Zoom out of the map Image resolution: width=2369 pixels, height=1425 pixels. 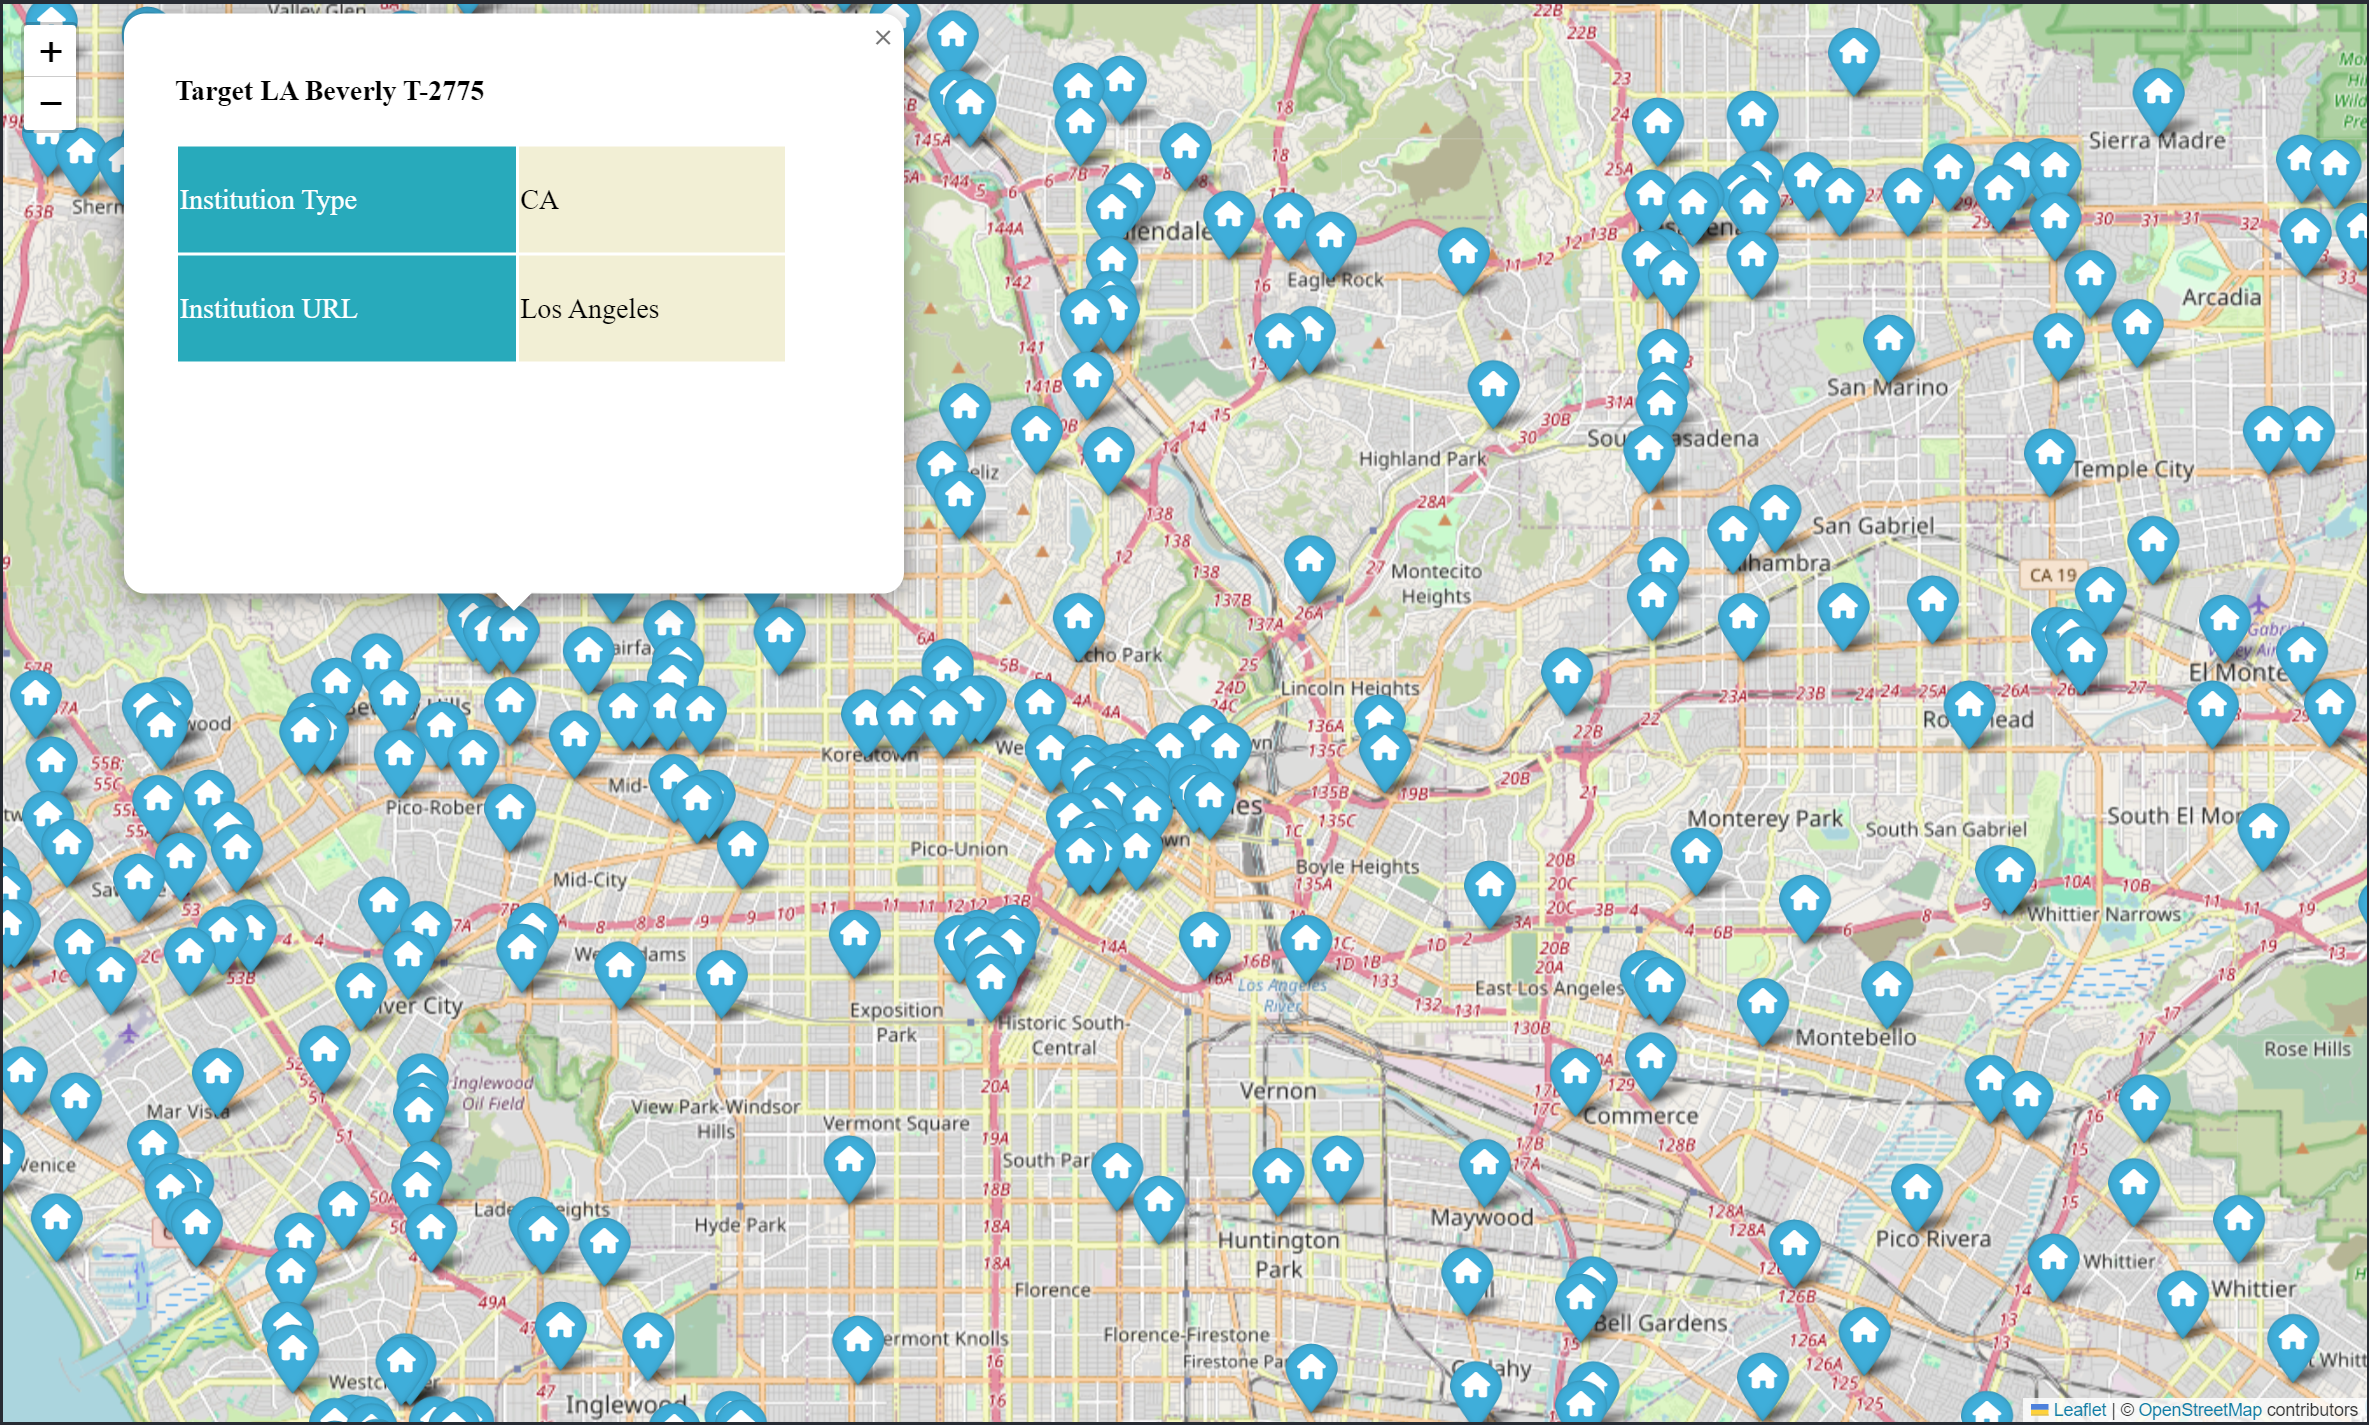[x=50, y=103]
